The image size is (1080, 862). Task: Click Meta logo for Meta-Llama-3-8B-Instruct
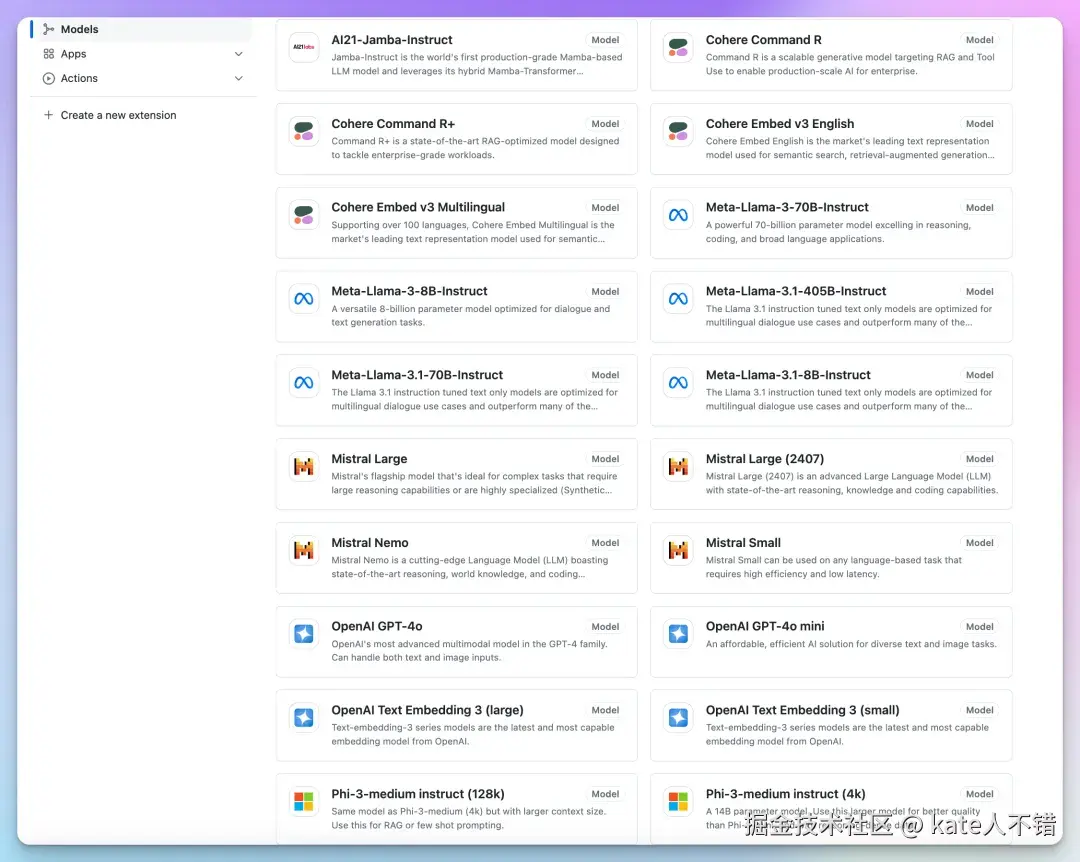pos(304,298)
